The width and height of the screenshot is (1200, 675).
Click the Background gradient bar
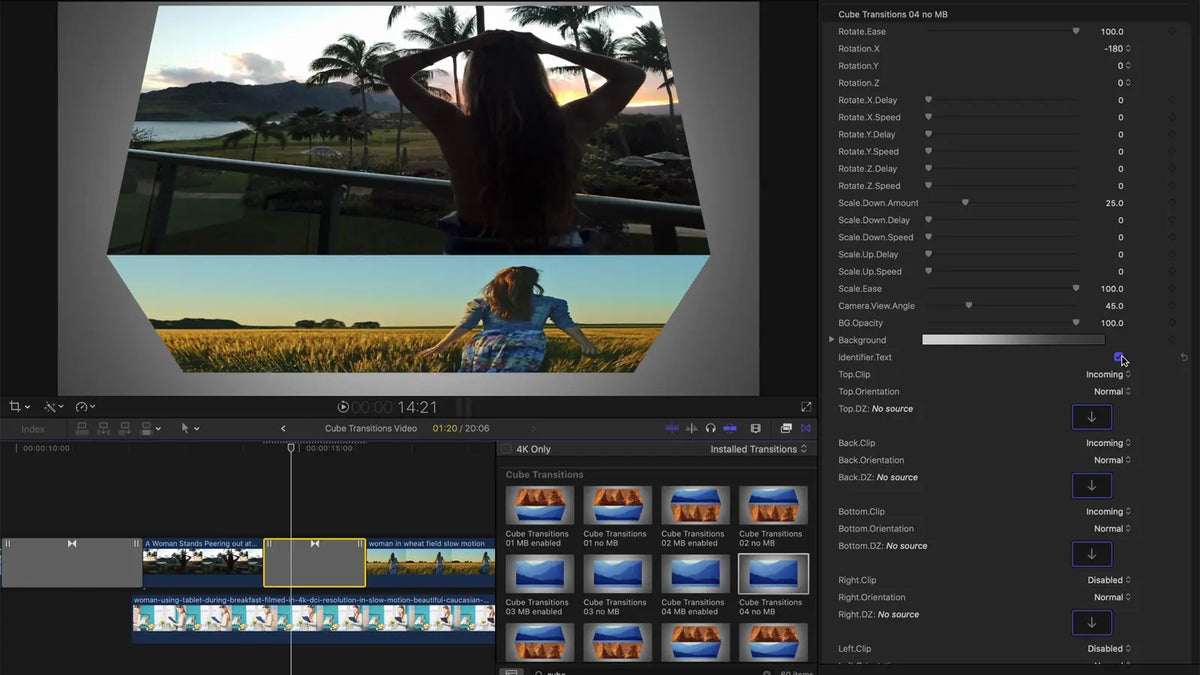coord(1013,340)
